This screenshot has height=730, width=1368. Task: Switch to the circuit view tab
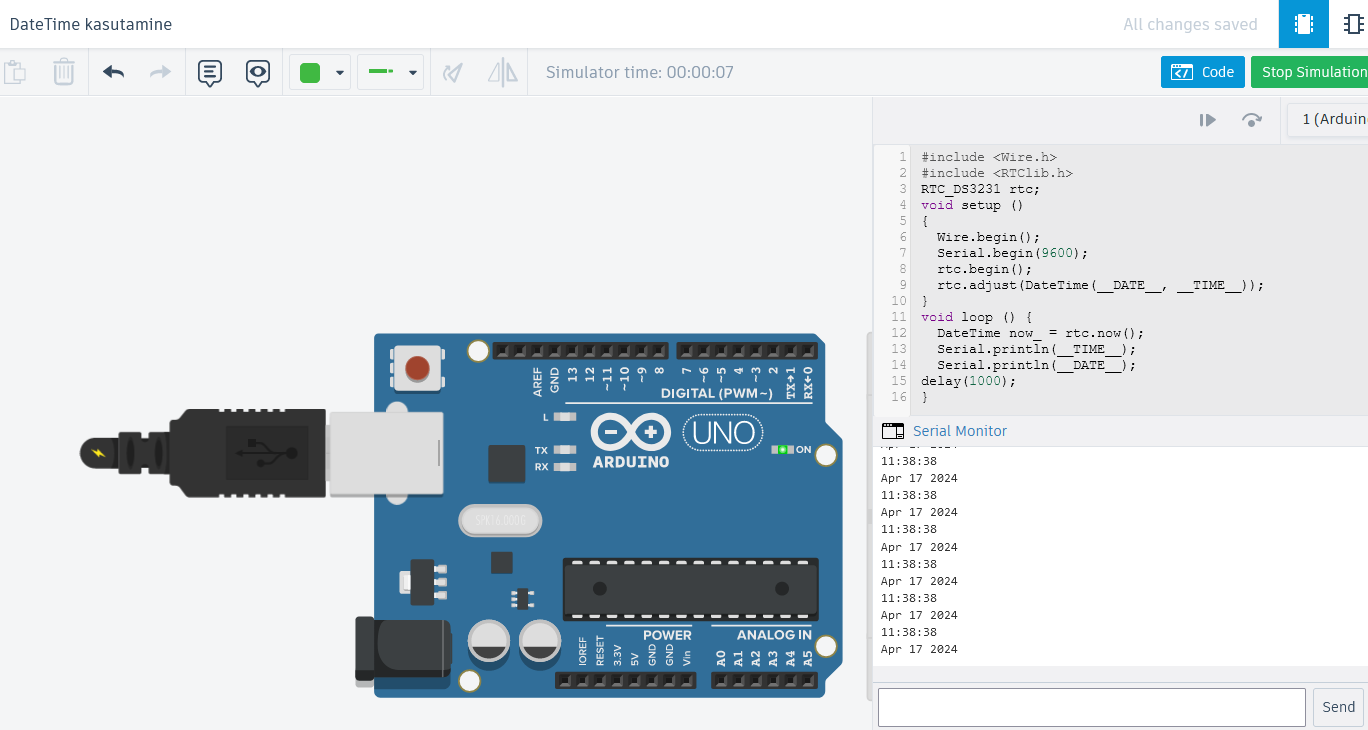1303,24
